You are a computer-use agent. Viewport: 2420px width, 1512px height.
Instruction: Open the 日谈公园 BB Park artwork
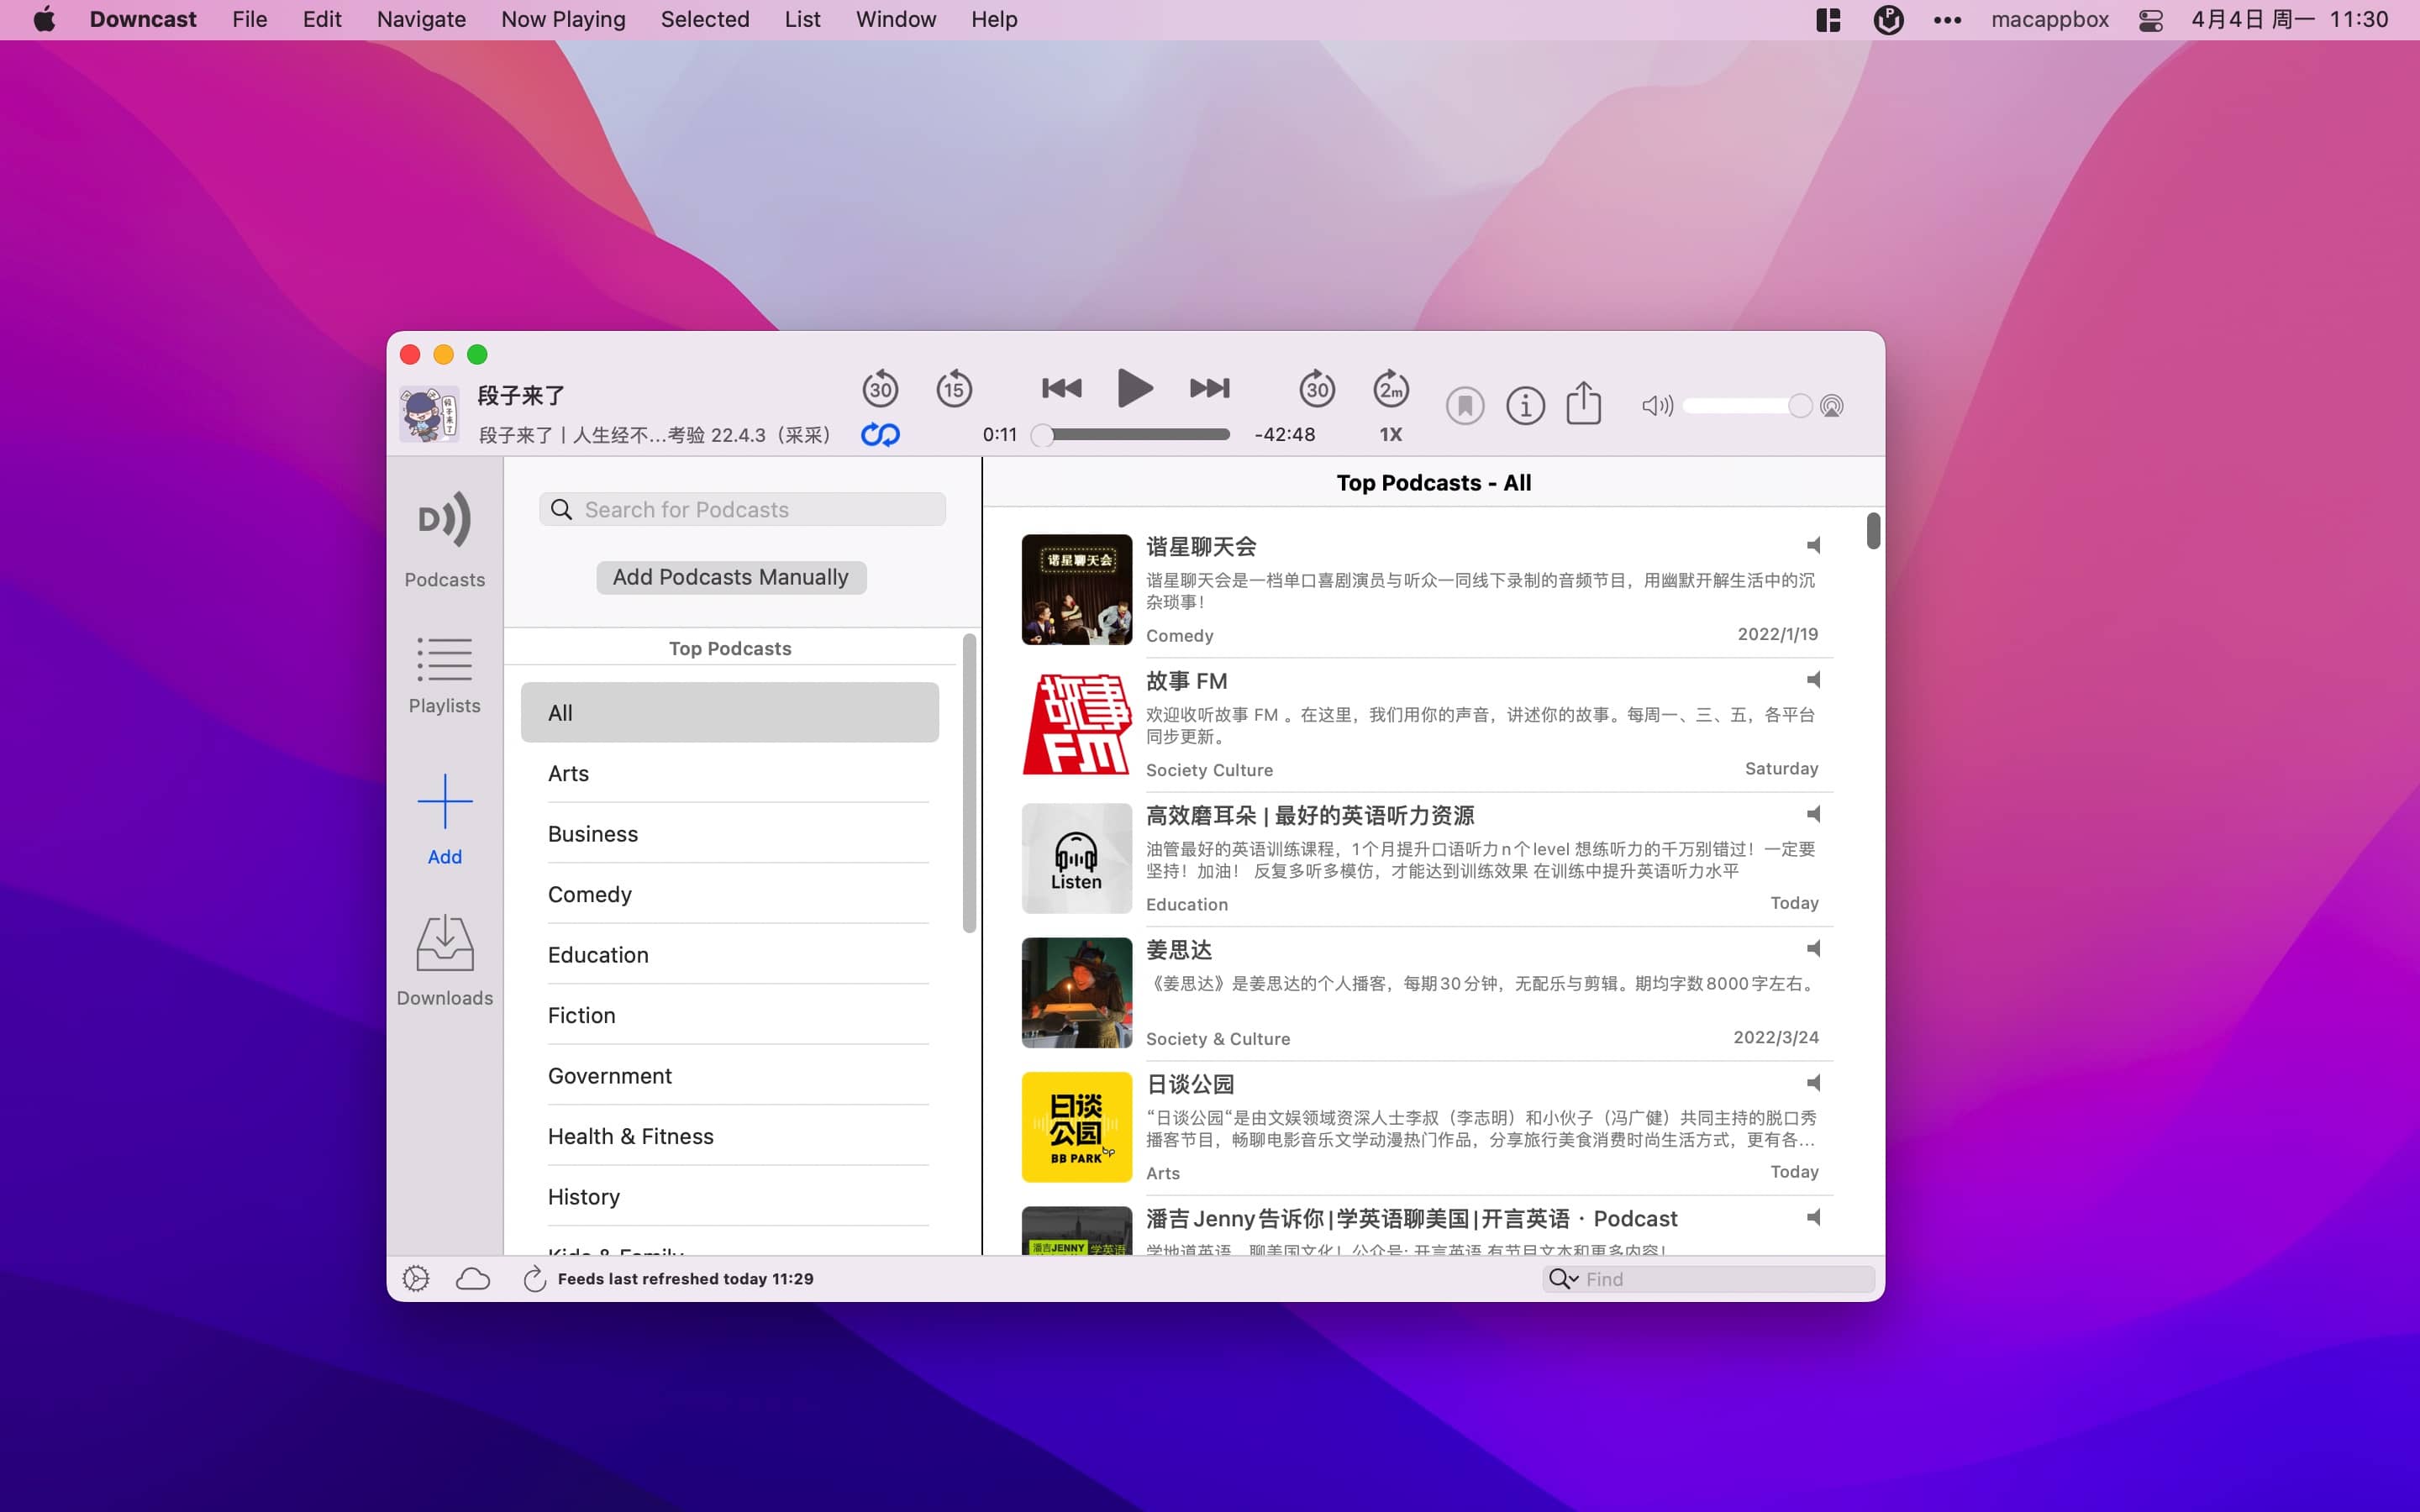pyautogui.click(x=1076, y=1127)
